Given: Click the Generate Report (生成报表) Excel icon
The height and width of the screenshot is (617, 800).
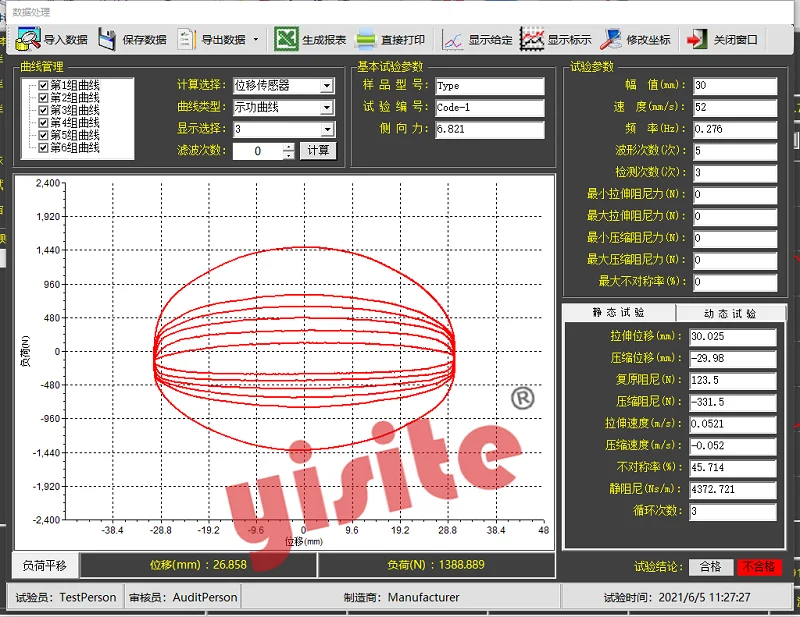Looking at the screenshot, I should 286,39.
